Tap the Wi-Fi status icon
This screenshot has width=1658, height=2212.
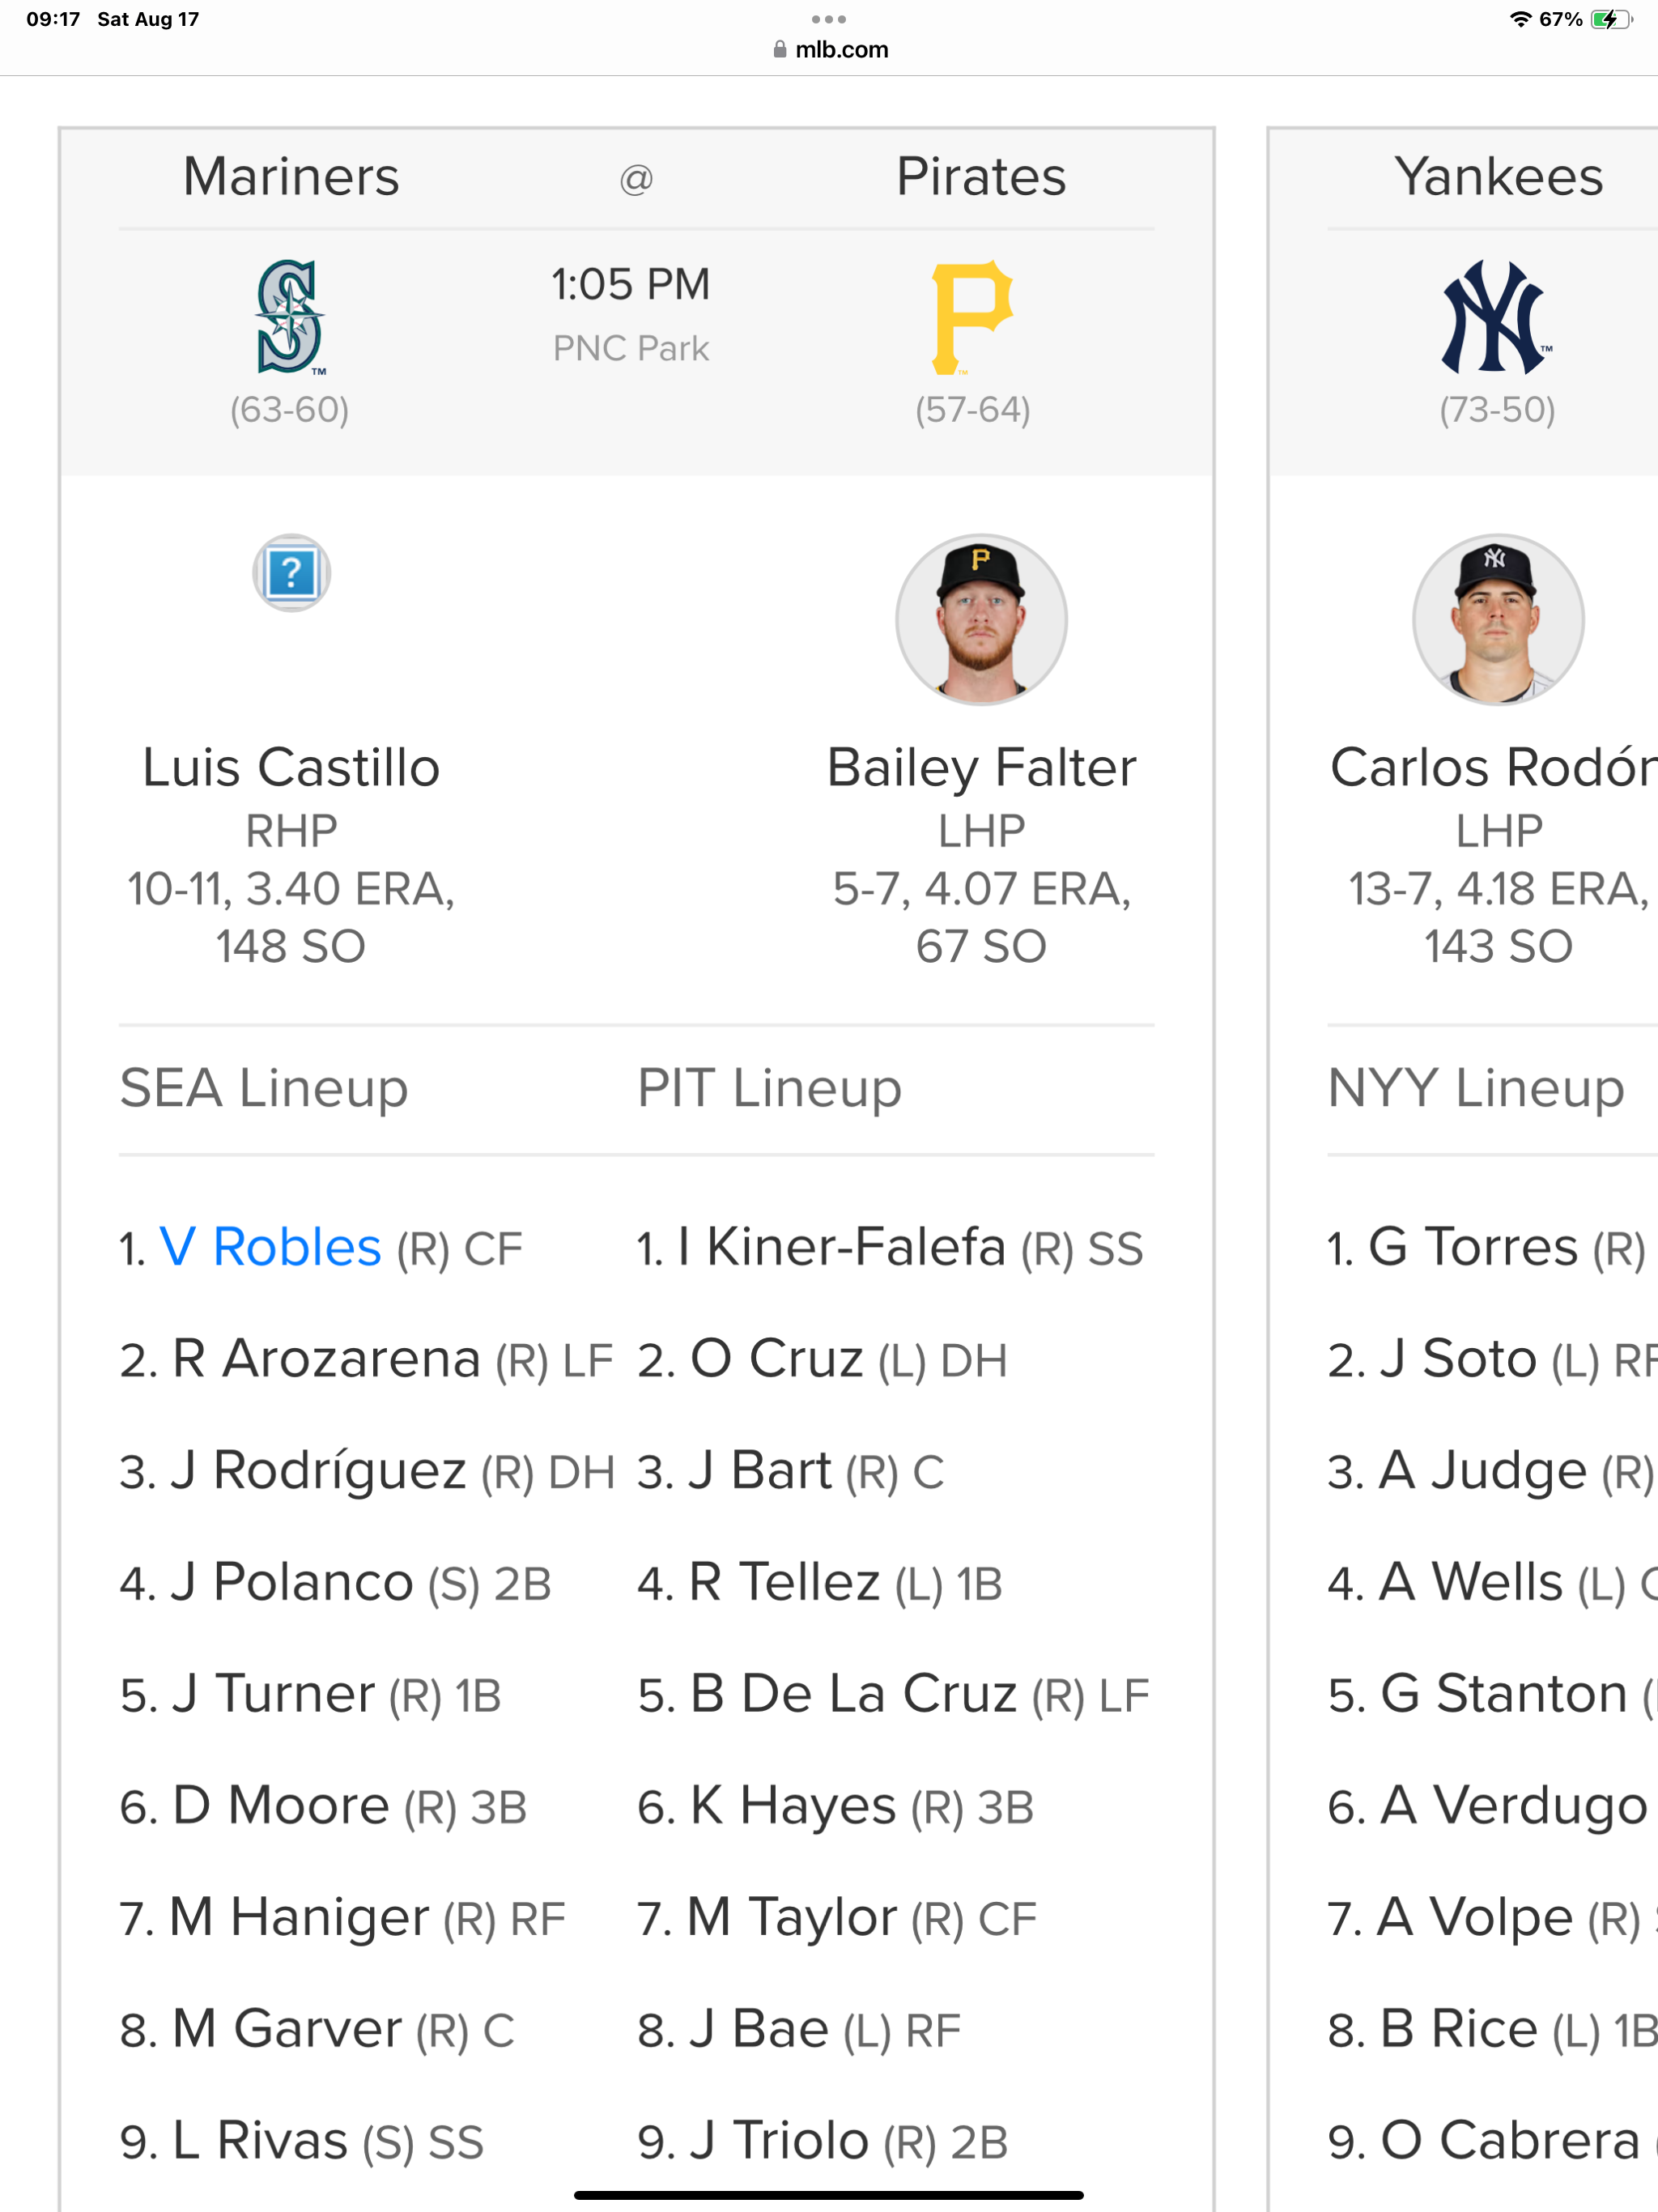point(1520,19)
